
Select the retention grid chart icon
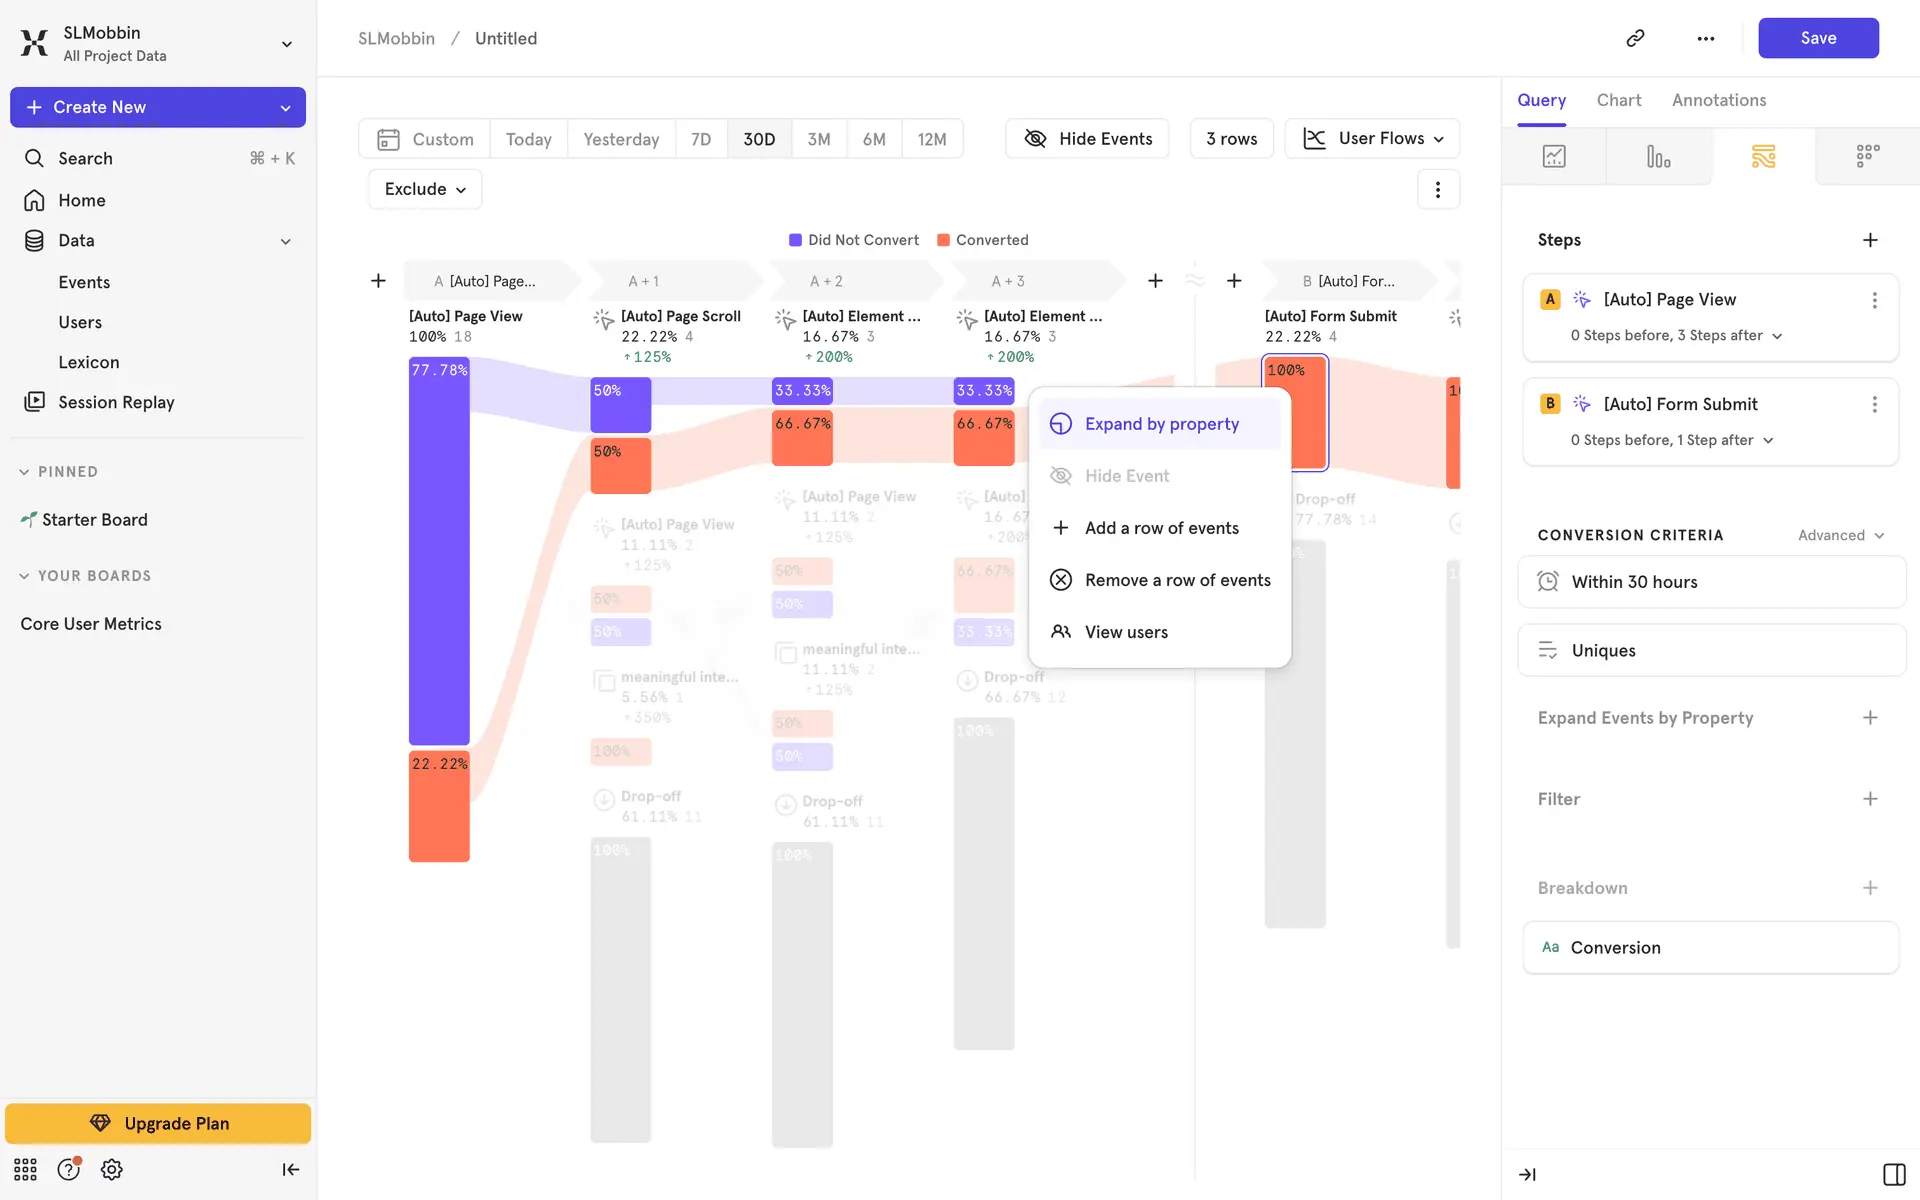coord(1867,157)
